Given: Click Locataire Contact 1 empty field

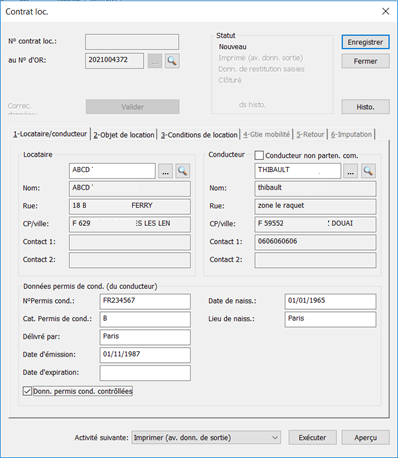Looking at the screenshot, I should click(130, 242).
